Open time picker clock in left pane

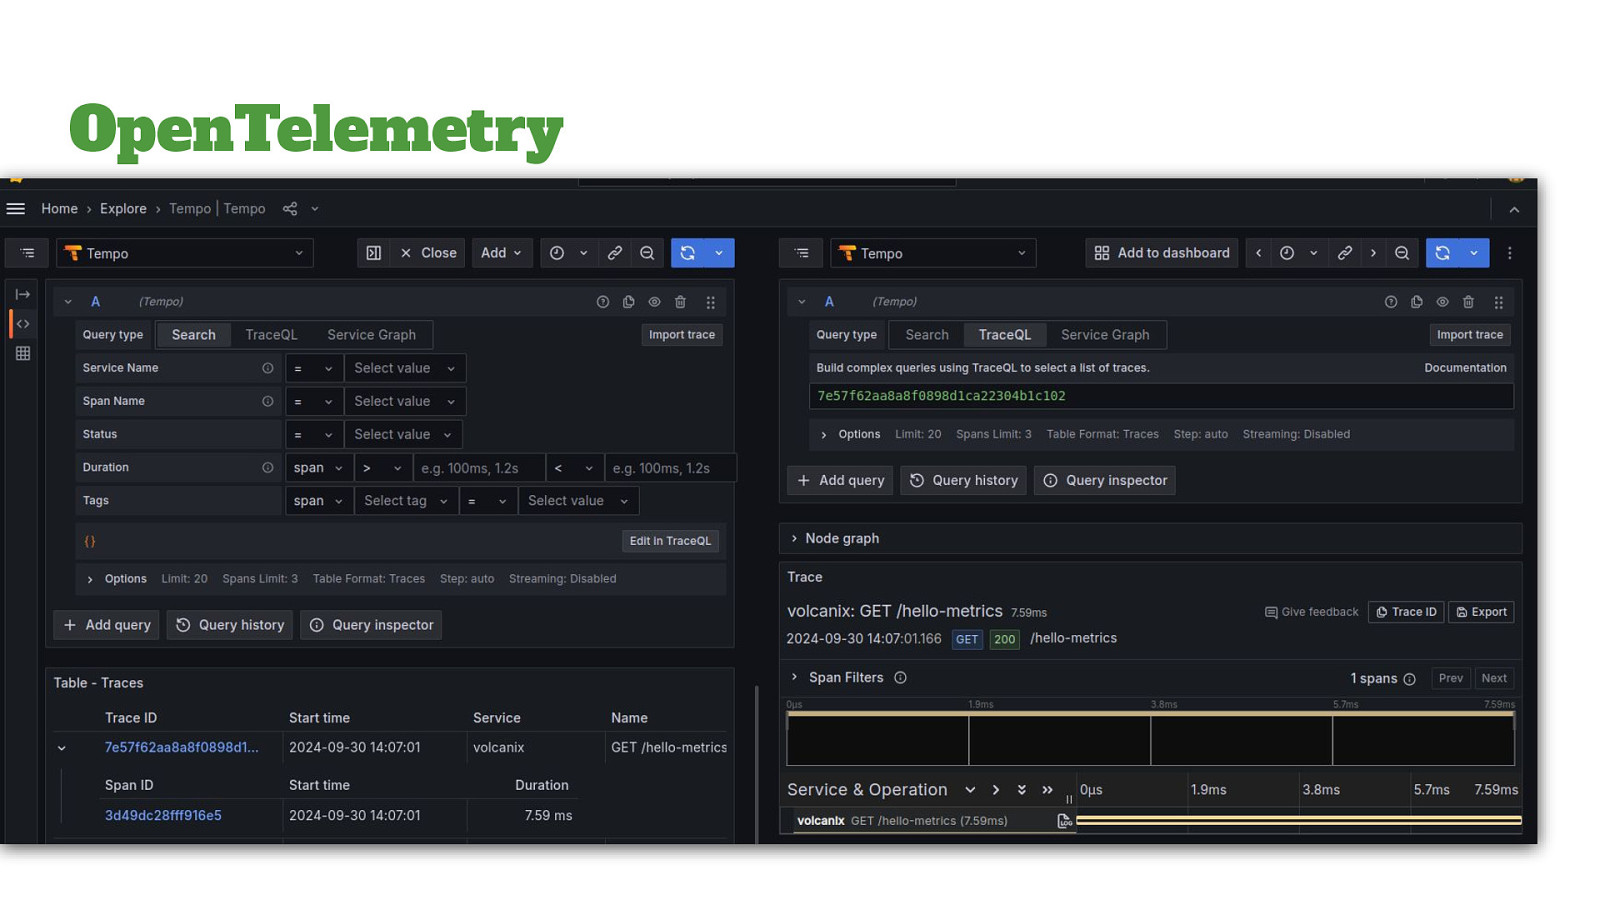[x=557, y=253]
